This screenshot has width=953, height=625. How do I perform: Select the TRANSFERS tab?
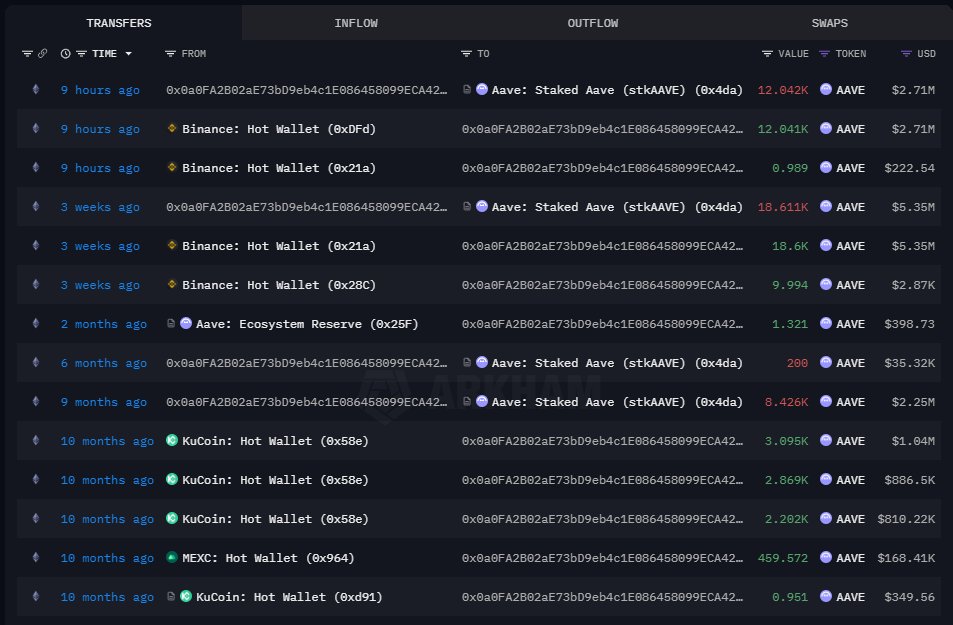point(119,22)
